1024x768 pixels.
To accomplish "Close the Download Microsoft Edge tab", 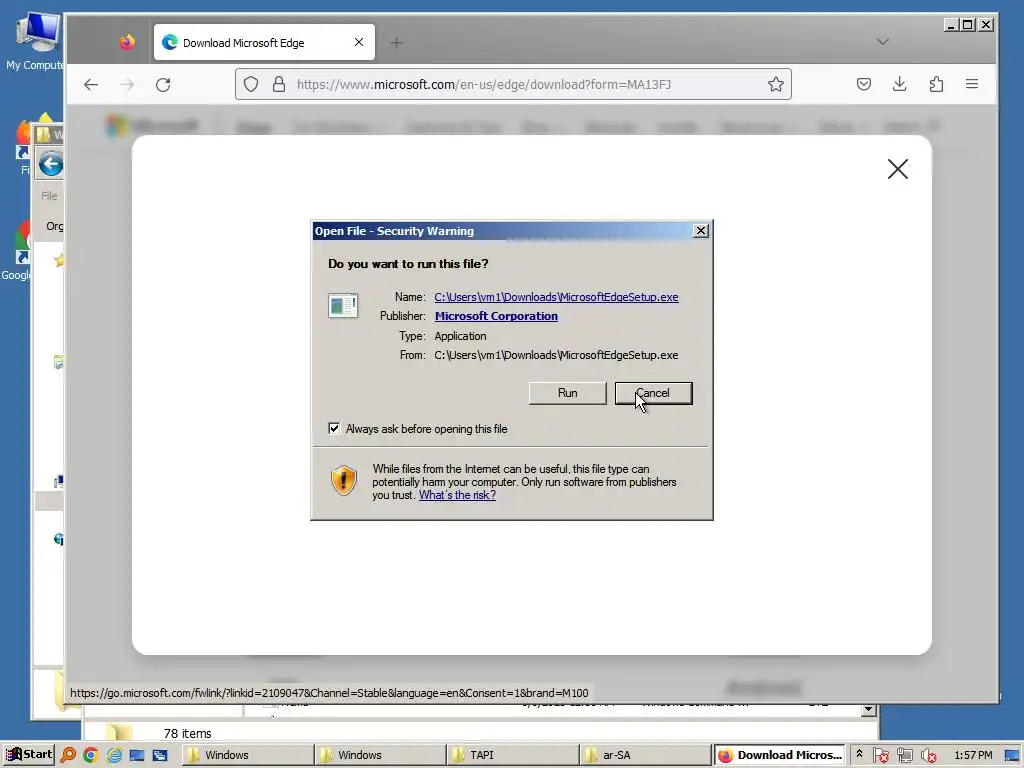I will click(359, 42).
